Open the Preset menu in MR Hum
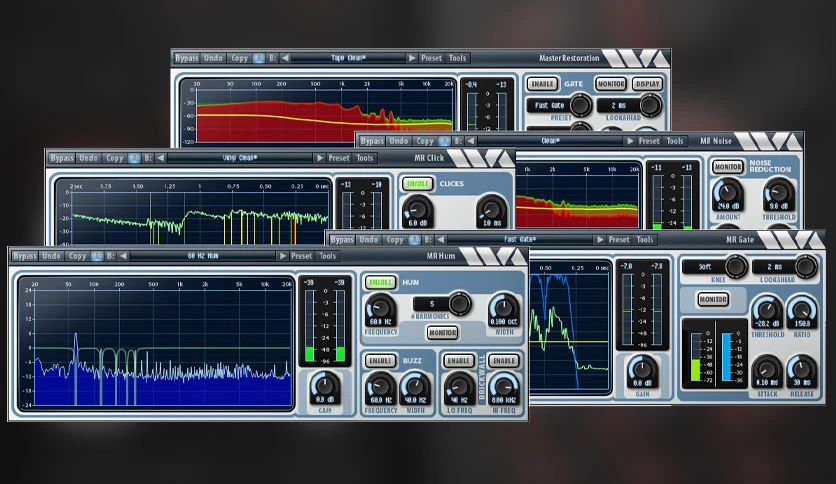836x484 pixels. 301,256
